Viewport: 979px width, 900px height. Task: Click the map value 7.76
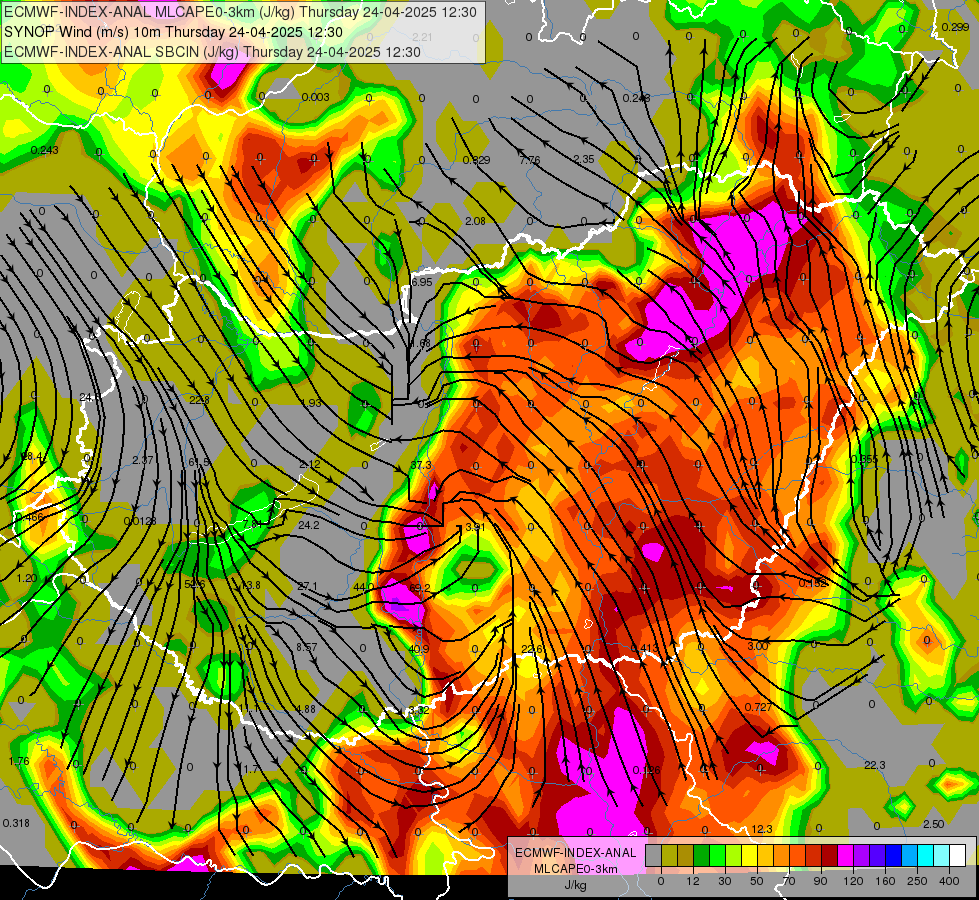(529, 161)
